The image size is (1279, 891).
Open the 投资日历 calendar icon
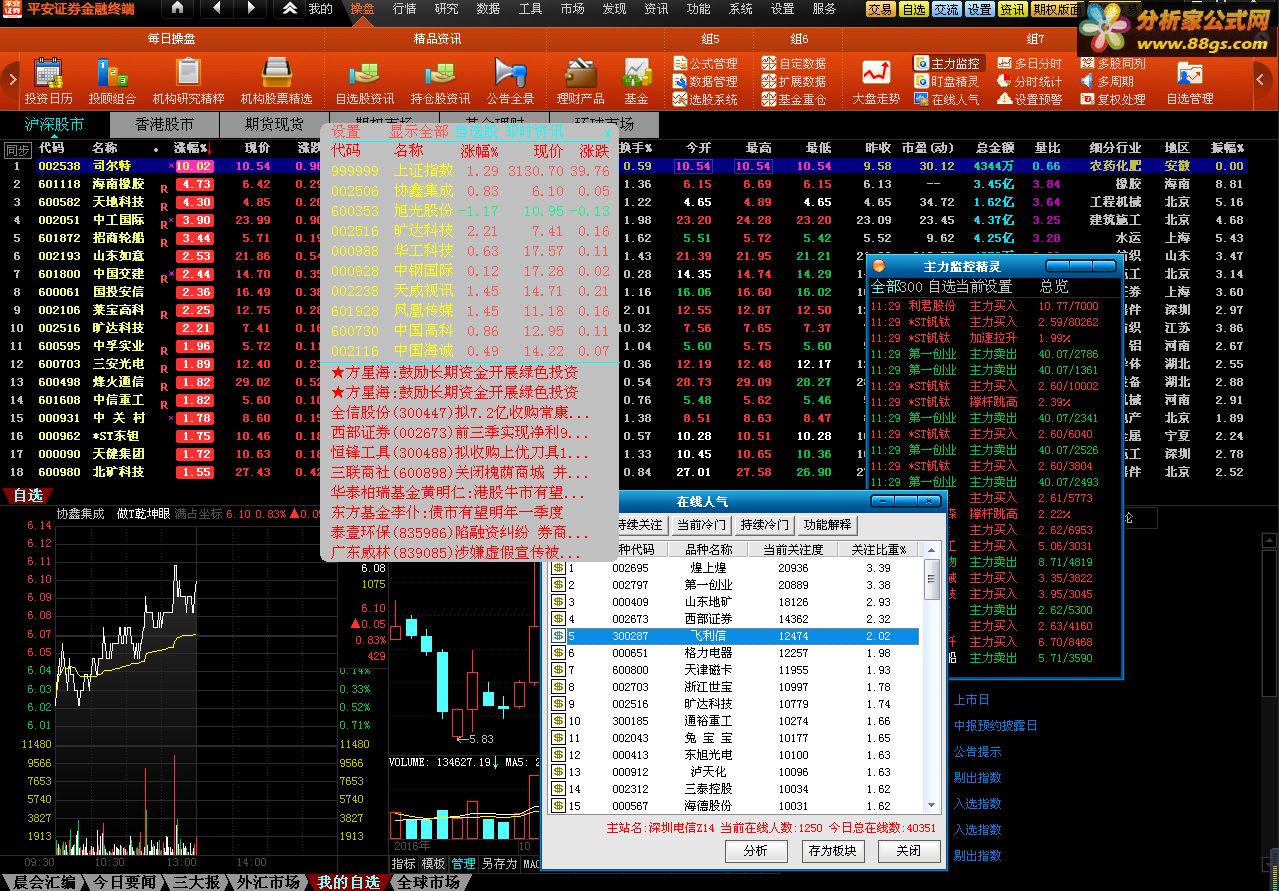tap(48, 81)
